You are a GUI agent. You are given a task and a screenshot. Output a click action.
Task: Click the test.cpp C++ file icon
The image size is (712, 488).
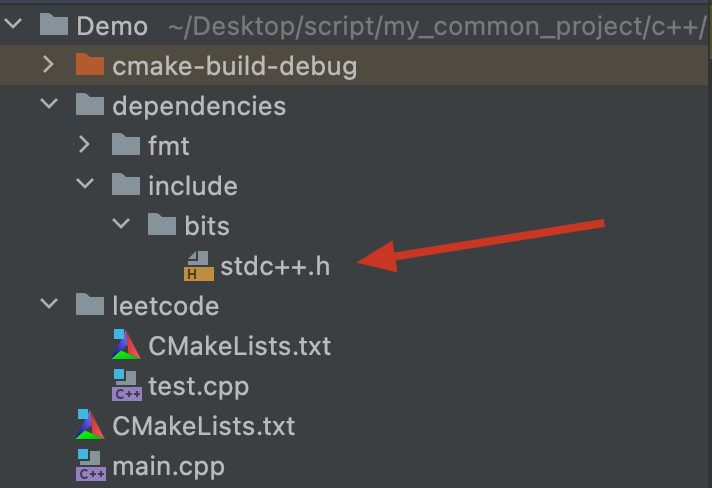[127, 385]
